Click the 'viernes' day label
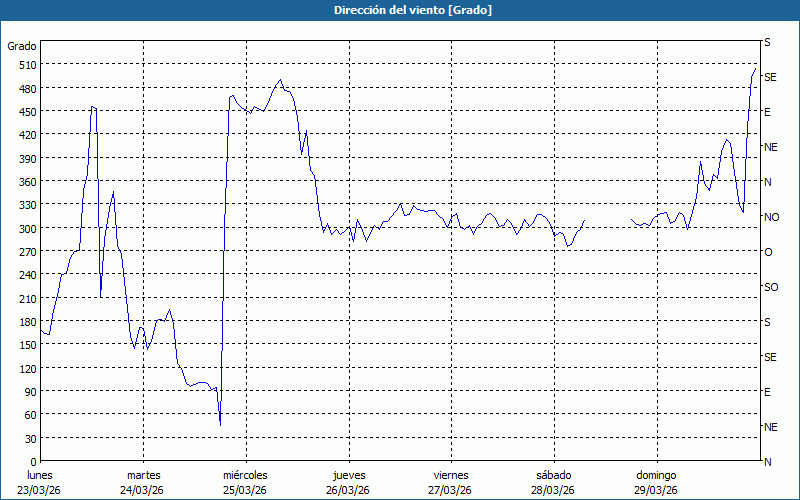The image size is (800, 500). [x=451, y=475]
